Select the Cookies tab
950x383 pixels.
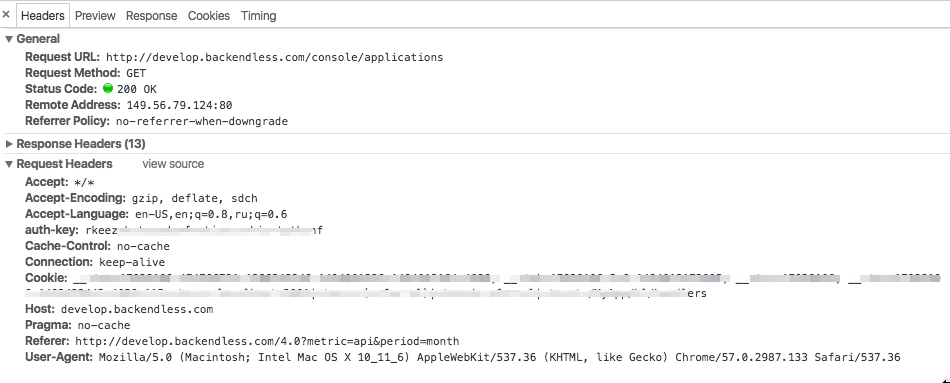209,16
